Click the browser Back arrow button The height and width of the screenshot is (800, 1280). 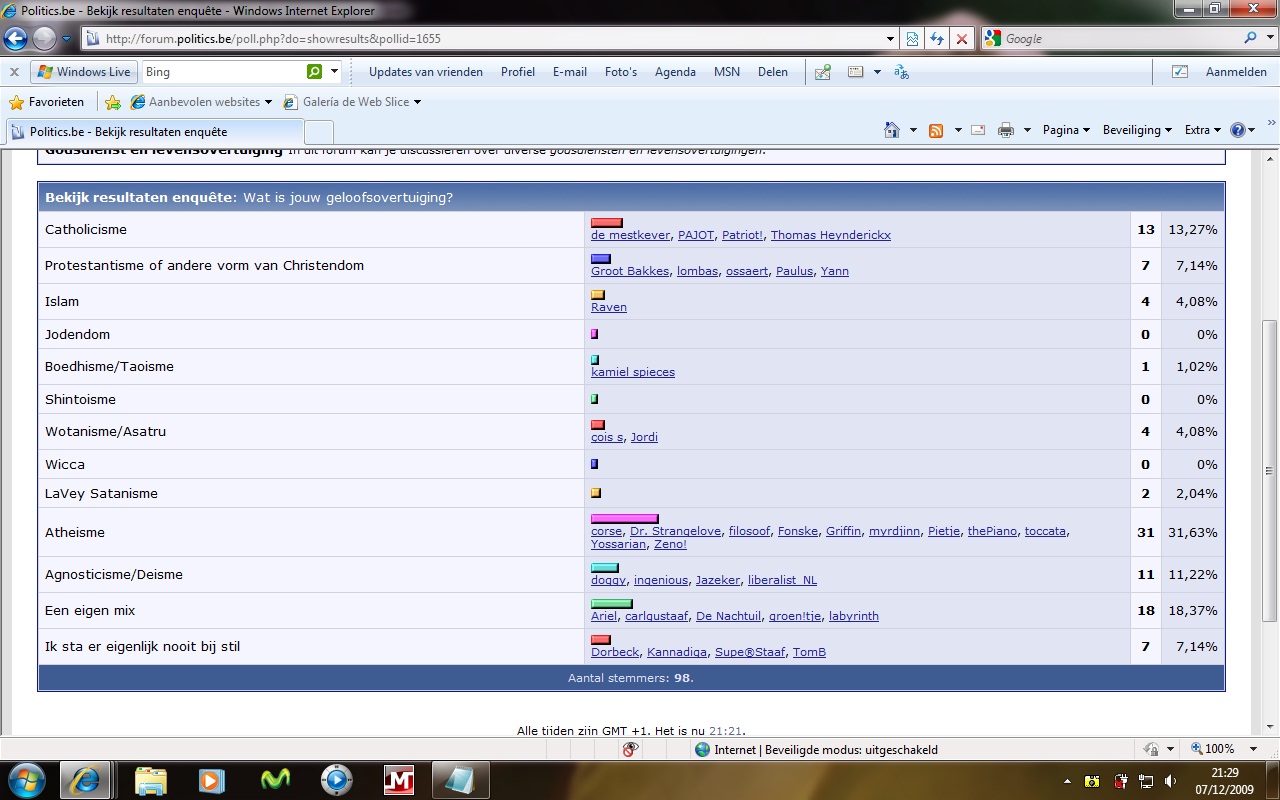16,39
